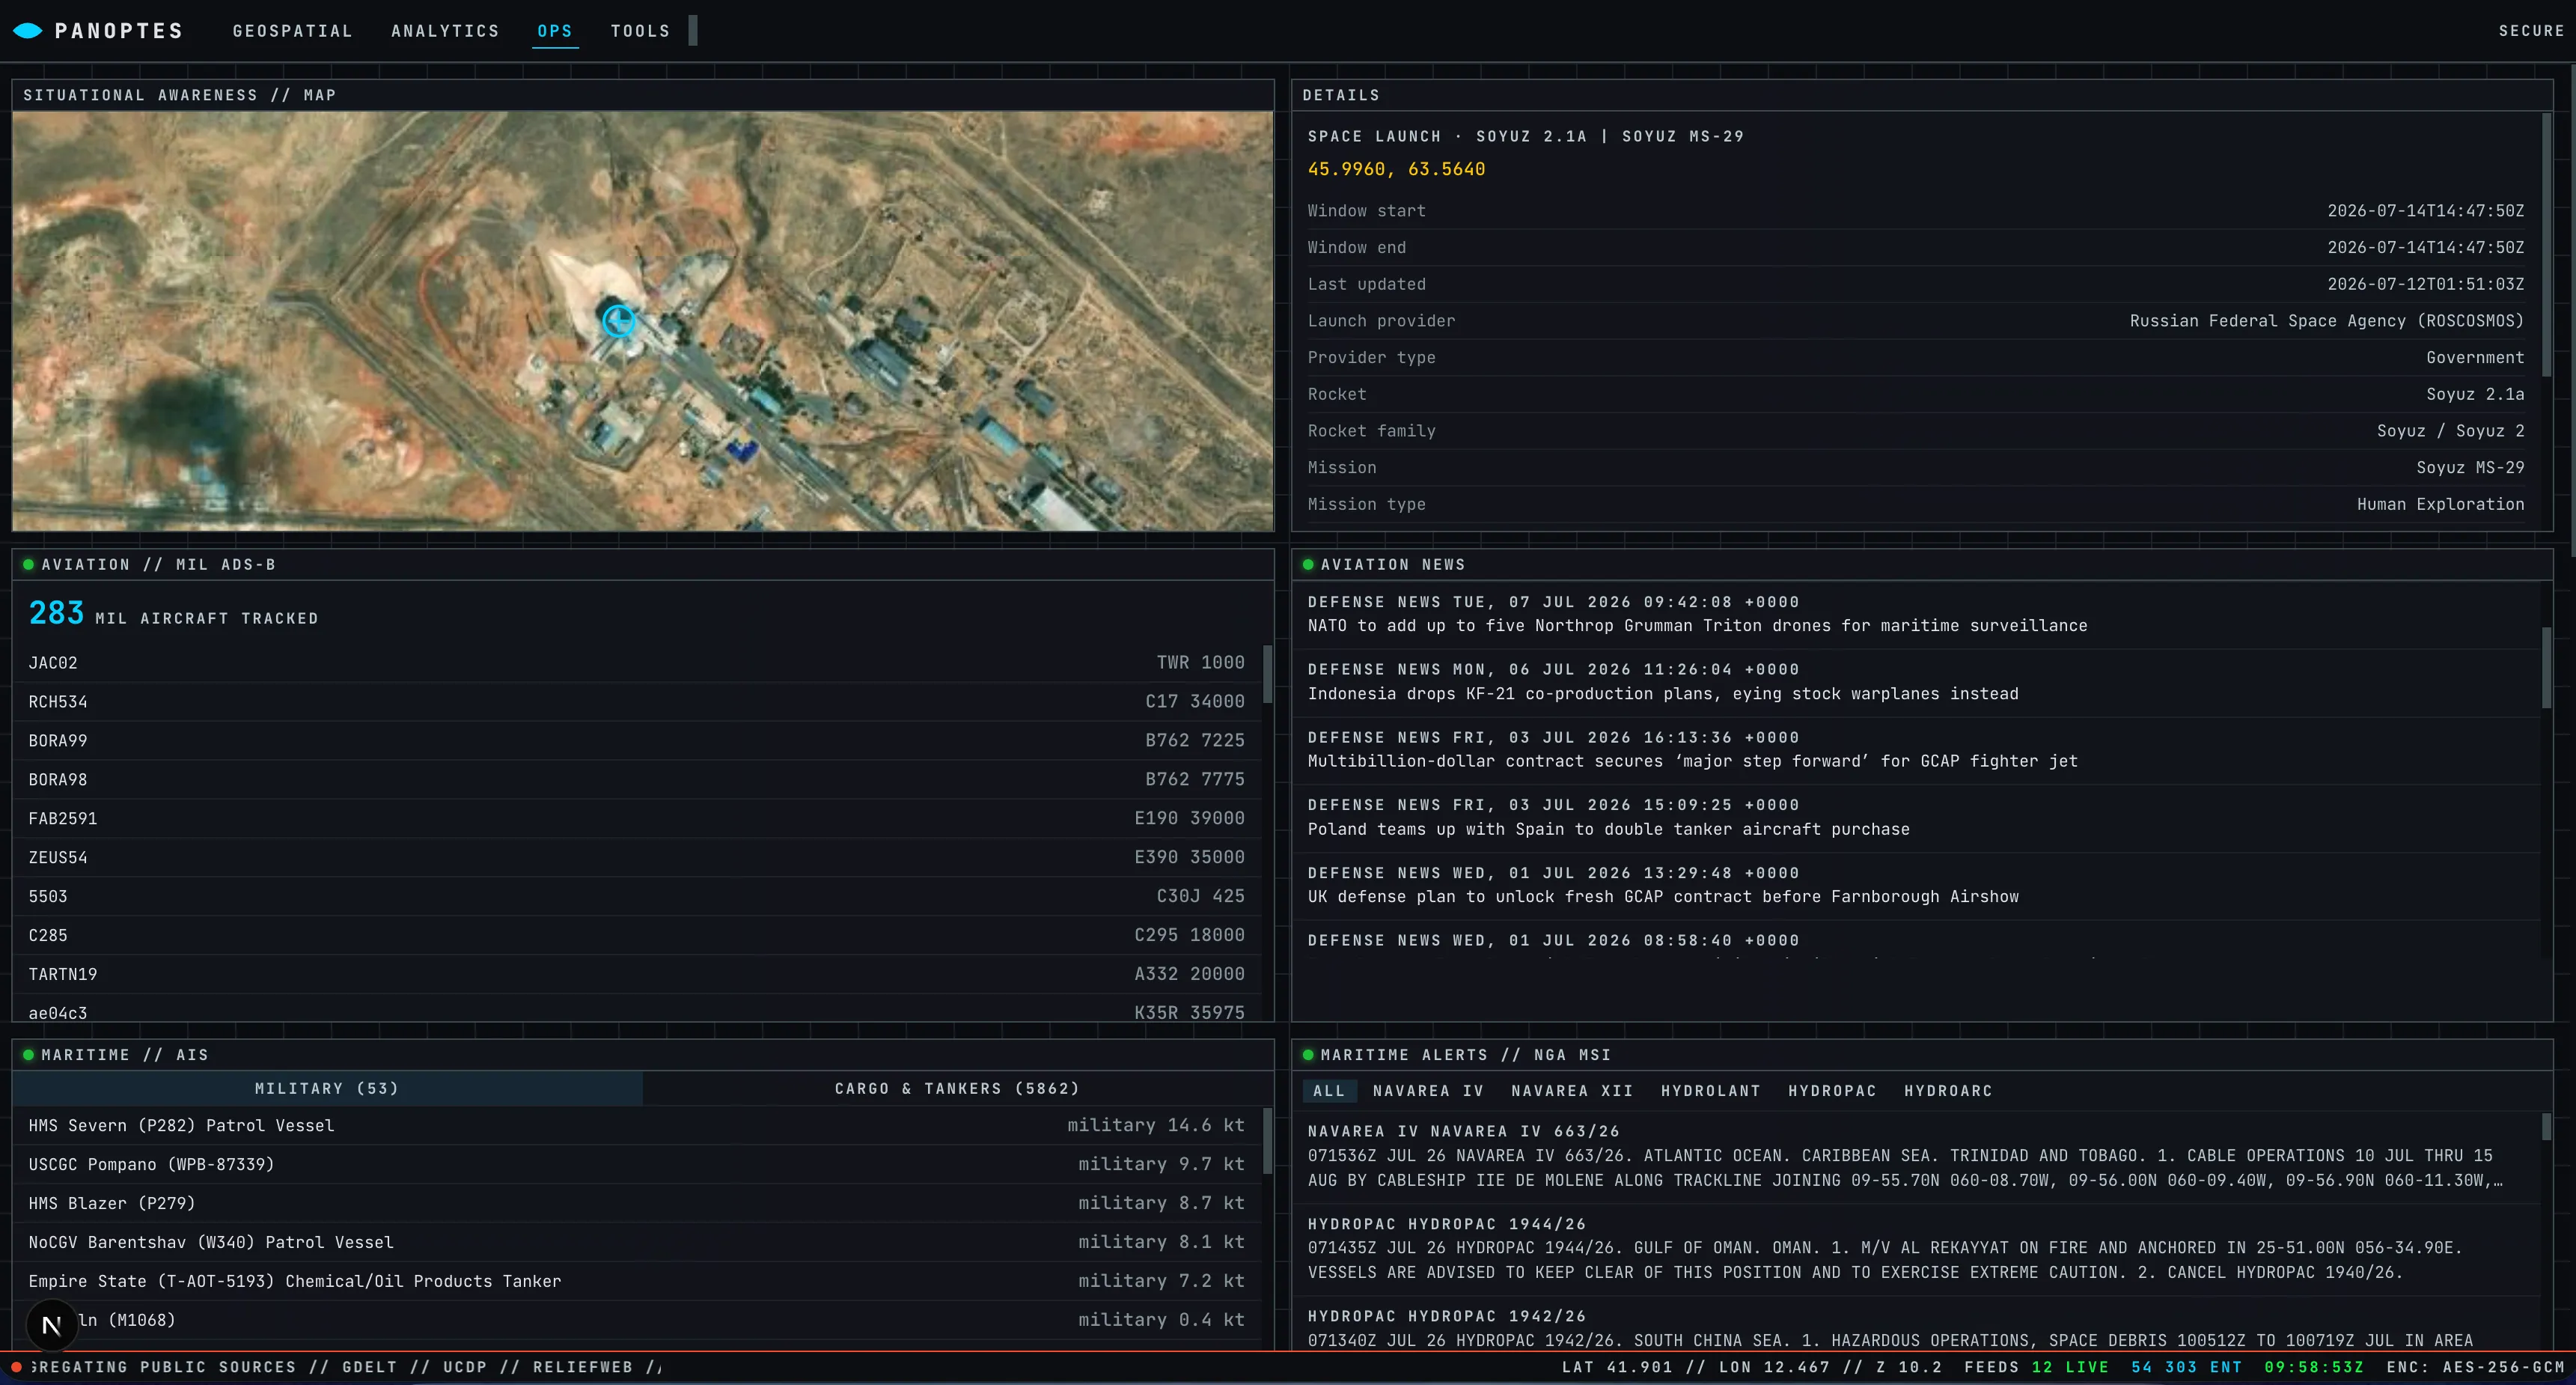Open the NATO Triton drones news item
This screenshot has width=2576, height=1385.
pyautogui.click(x=1915, y=614)
